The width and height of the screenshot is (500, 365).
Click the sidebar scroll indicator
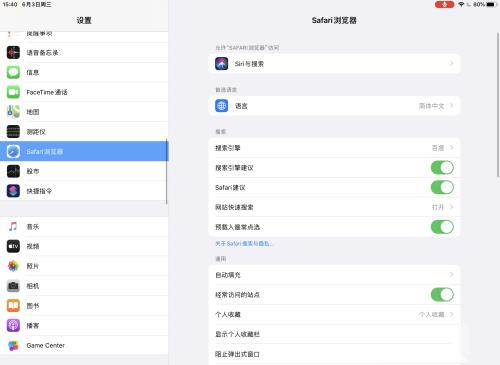166,171
